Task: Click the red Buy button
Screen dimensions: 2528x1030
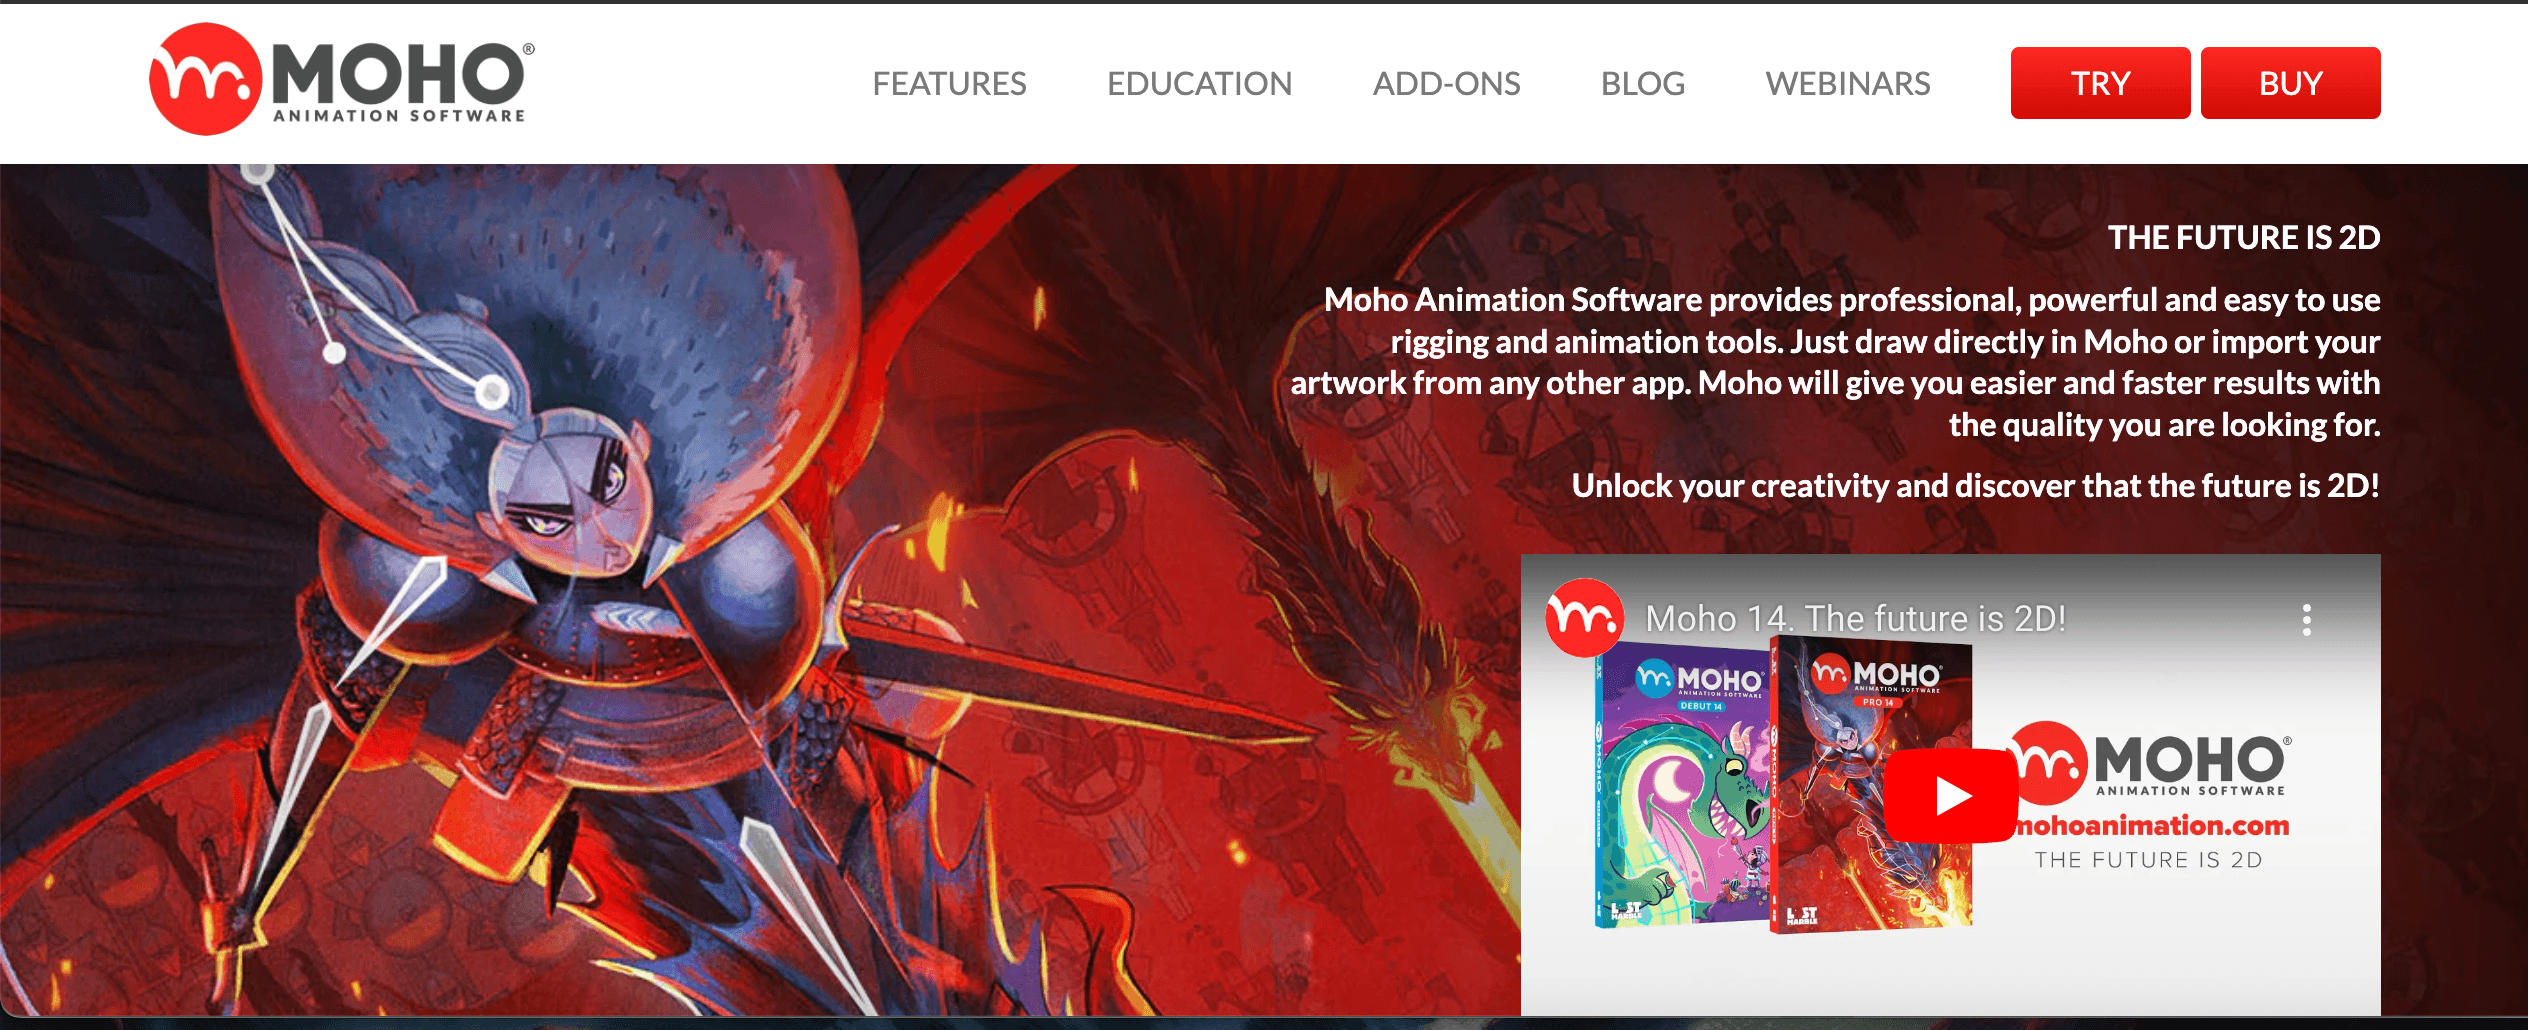Action: point(2290,83)
